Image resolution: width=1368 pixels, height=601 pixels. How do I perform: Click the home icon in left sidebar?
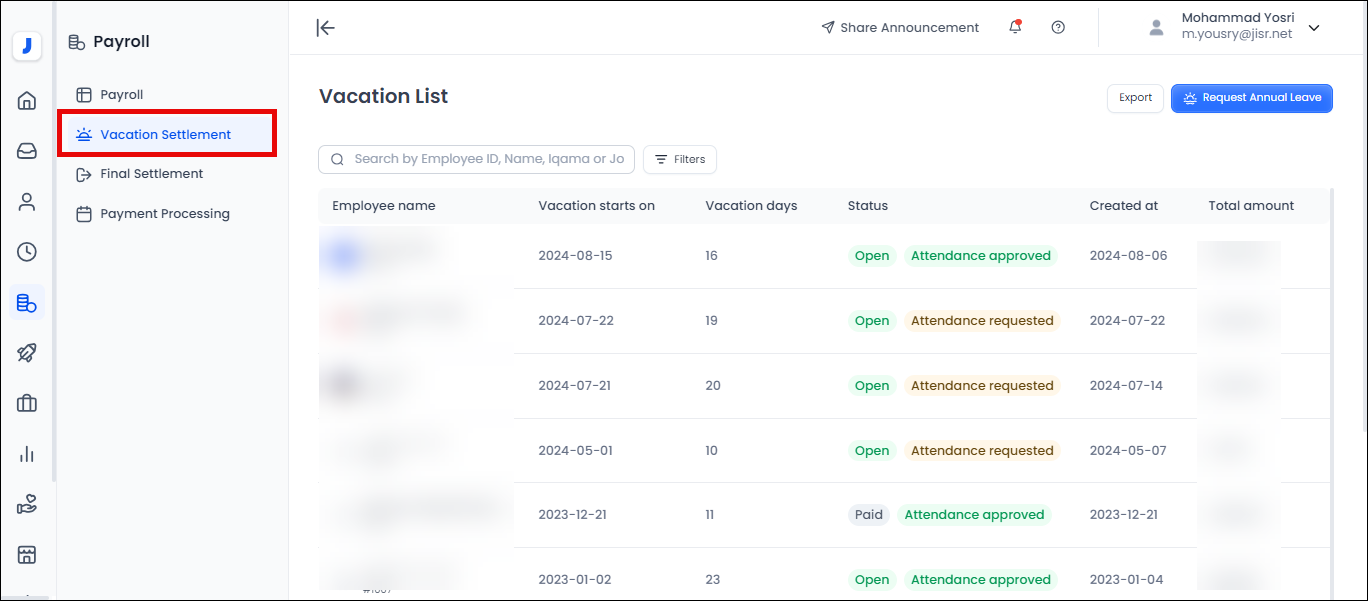27,100
